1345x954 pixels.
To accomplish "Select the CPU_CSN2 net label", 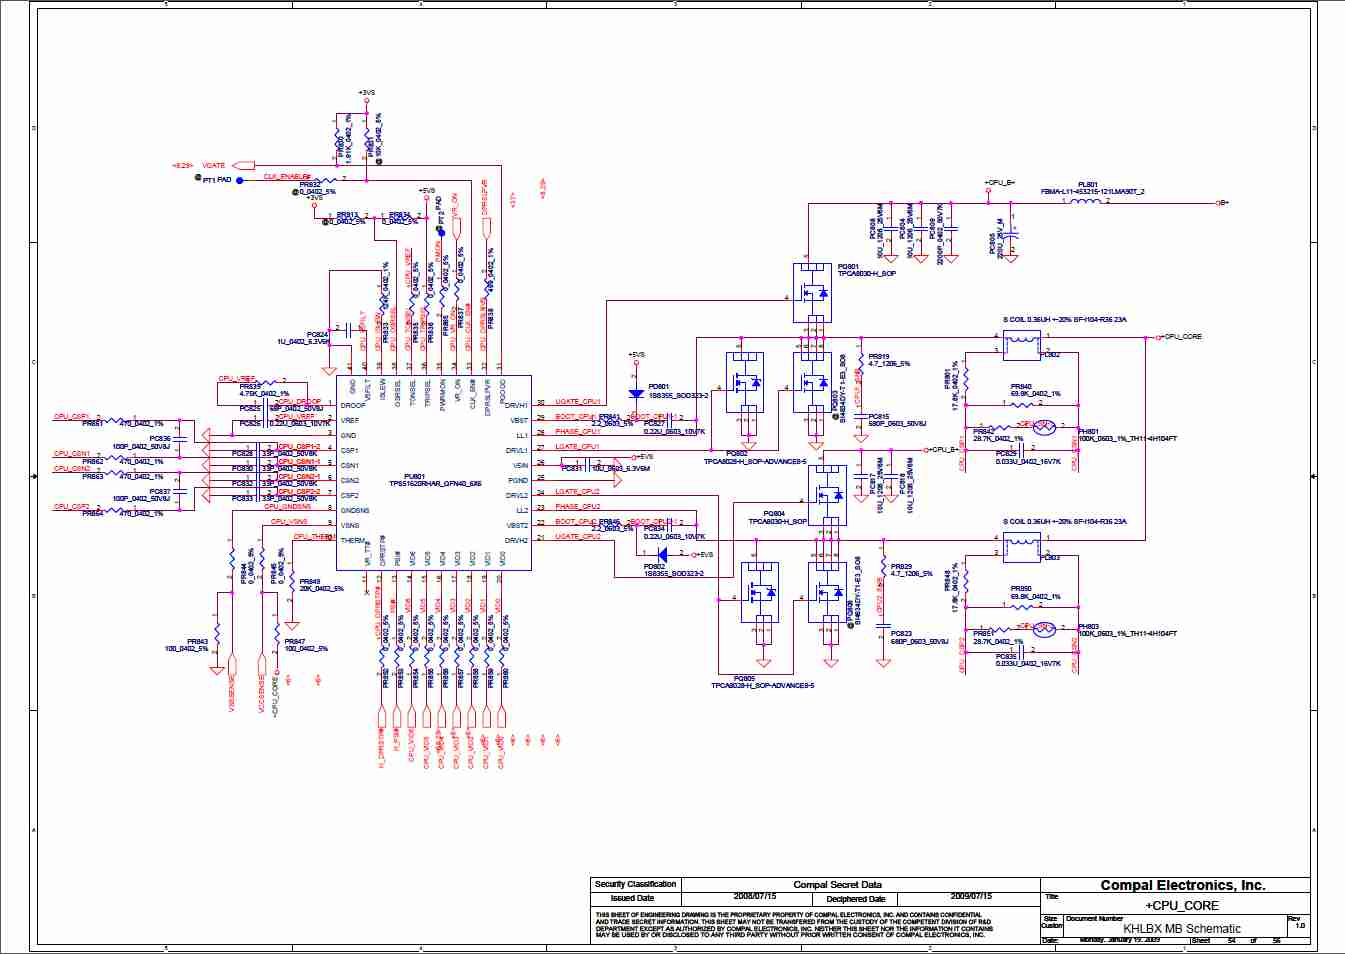I will pyautogui.click(x=71, y=469).
